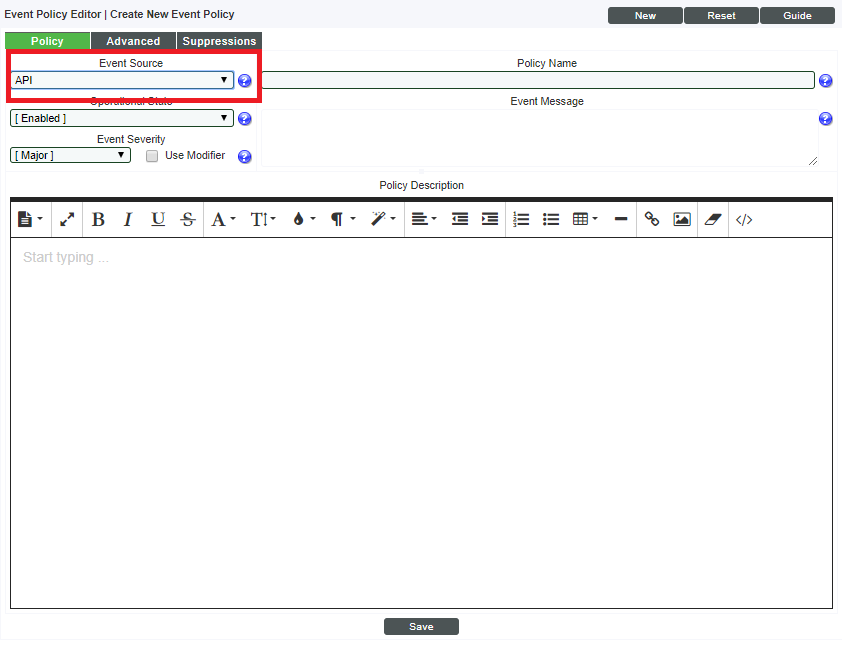Open the text color picker dropdown
Viewport: 844px width, 647px height.
click(x=303, y=219)
